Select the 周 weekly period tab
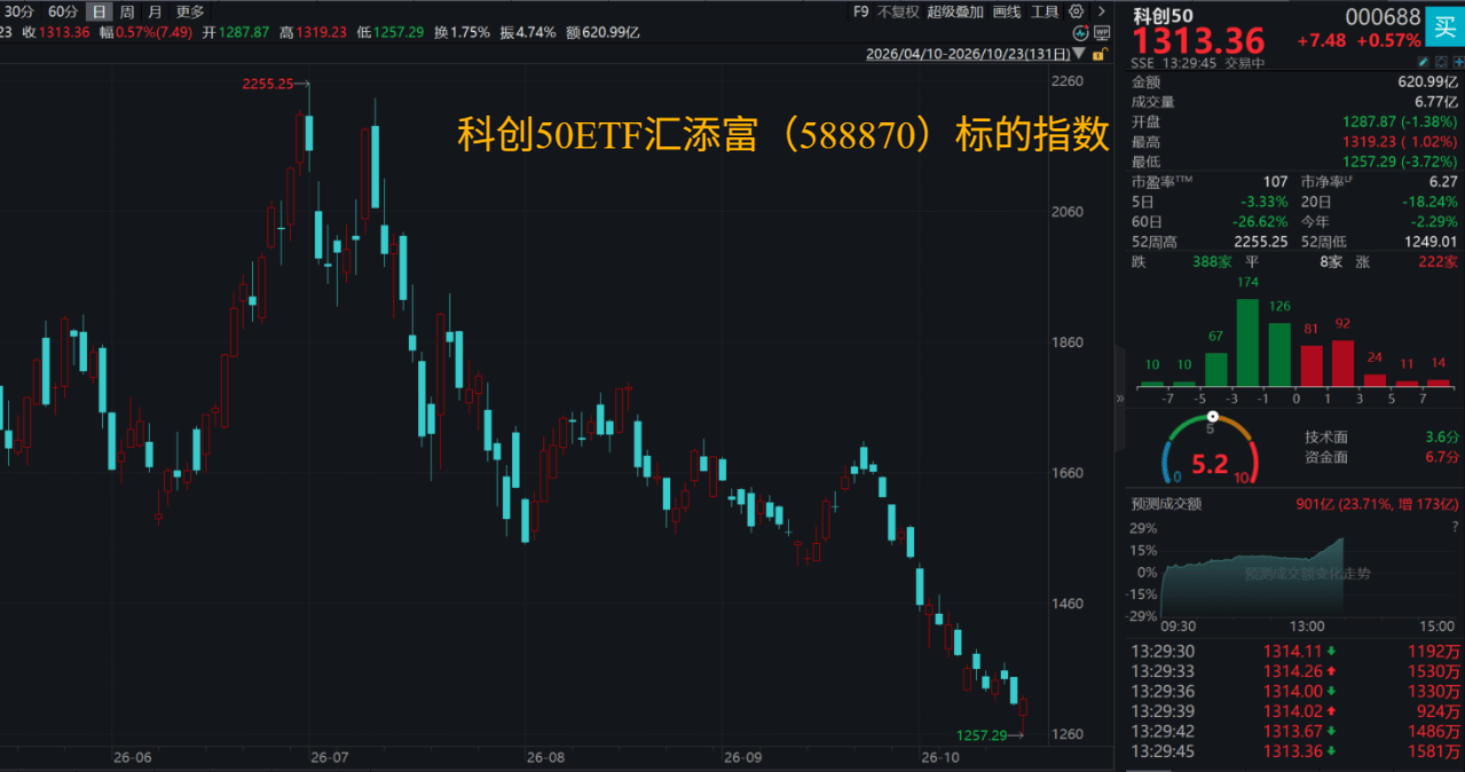The image size is (1465, 772). (x=127, y=12)
